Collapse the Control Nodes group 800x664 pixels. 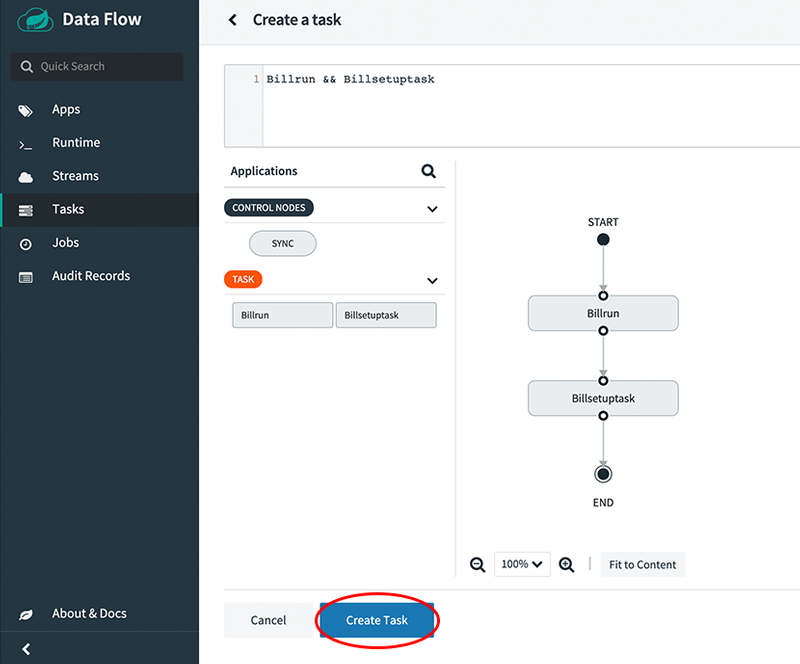pos(432,209)
